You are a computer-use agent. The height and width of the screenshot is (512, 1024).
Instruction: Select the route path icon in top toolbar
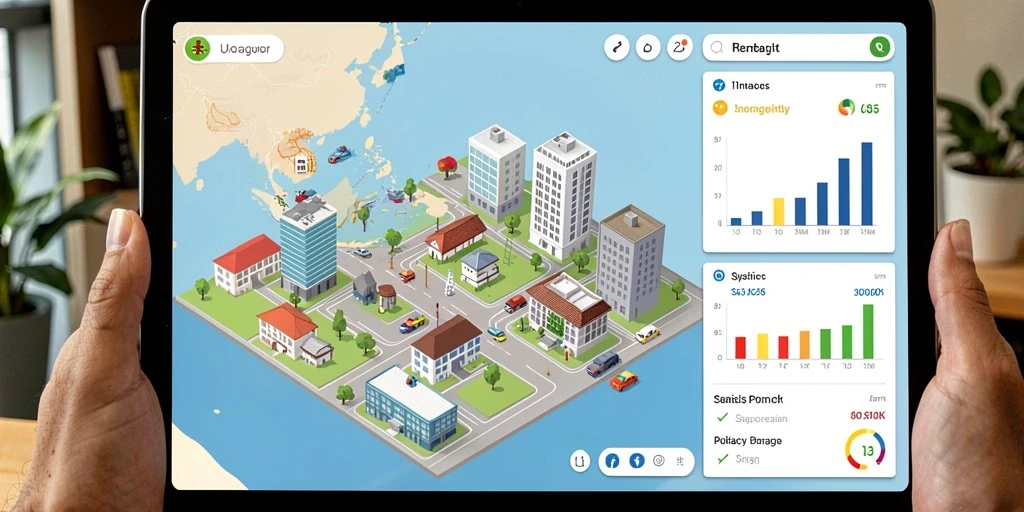click(x=616, y=48)
